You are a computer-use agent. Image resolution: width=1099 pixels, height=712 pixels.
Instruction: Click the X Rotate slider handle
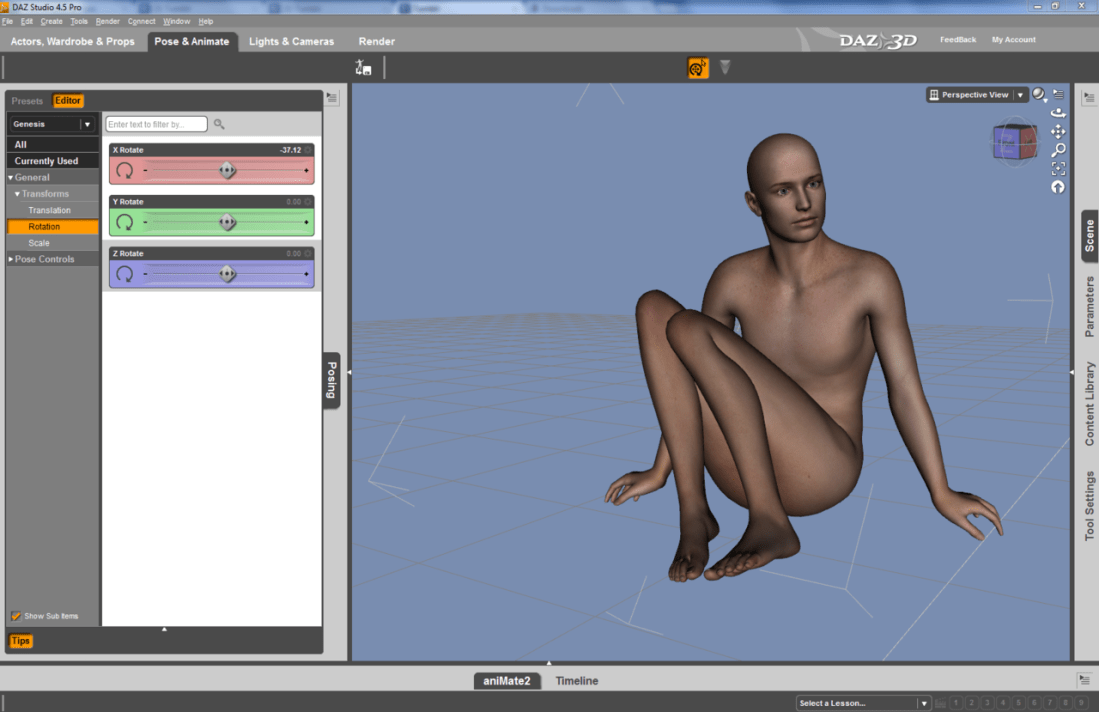click(x=227, y=171)
